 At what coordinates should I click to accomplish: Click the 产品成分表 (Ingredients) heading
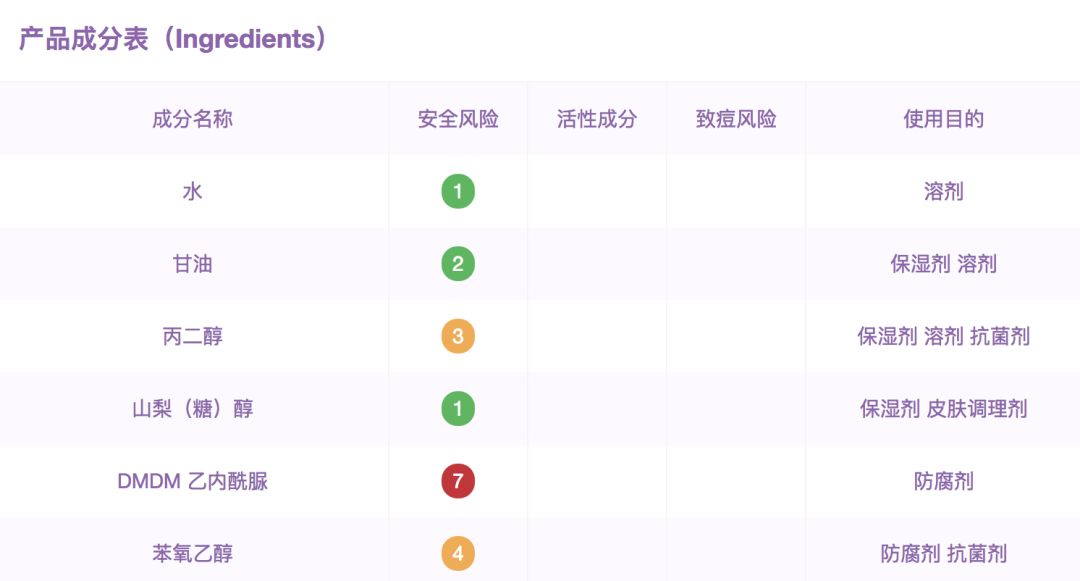click(173, 39)
